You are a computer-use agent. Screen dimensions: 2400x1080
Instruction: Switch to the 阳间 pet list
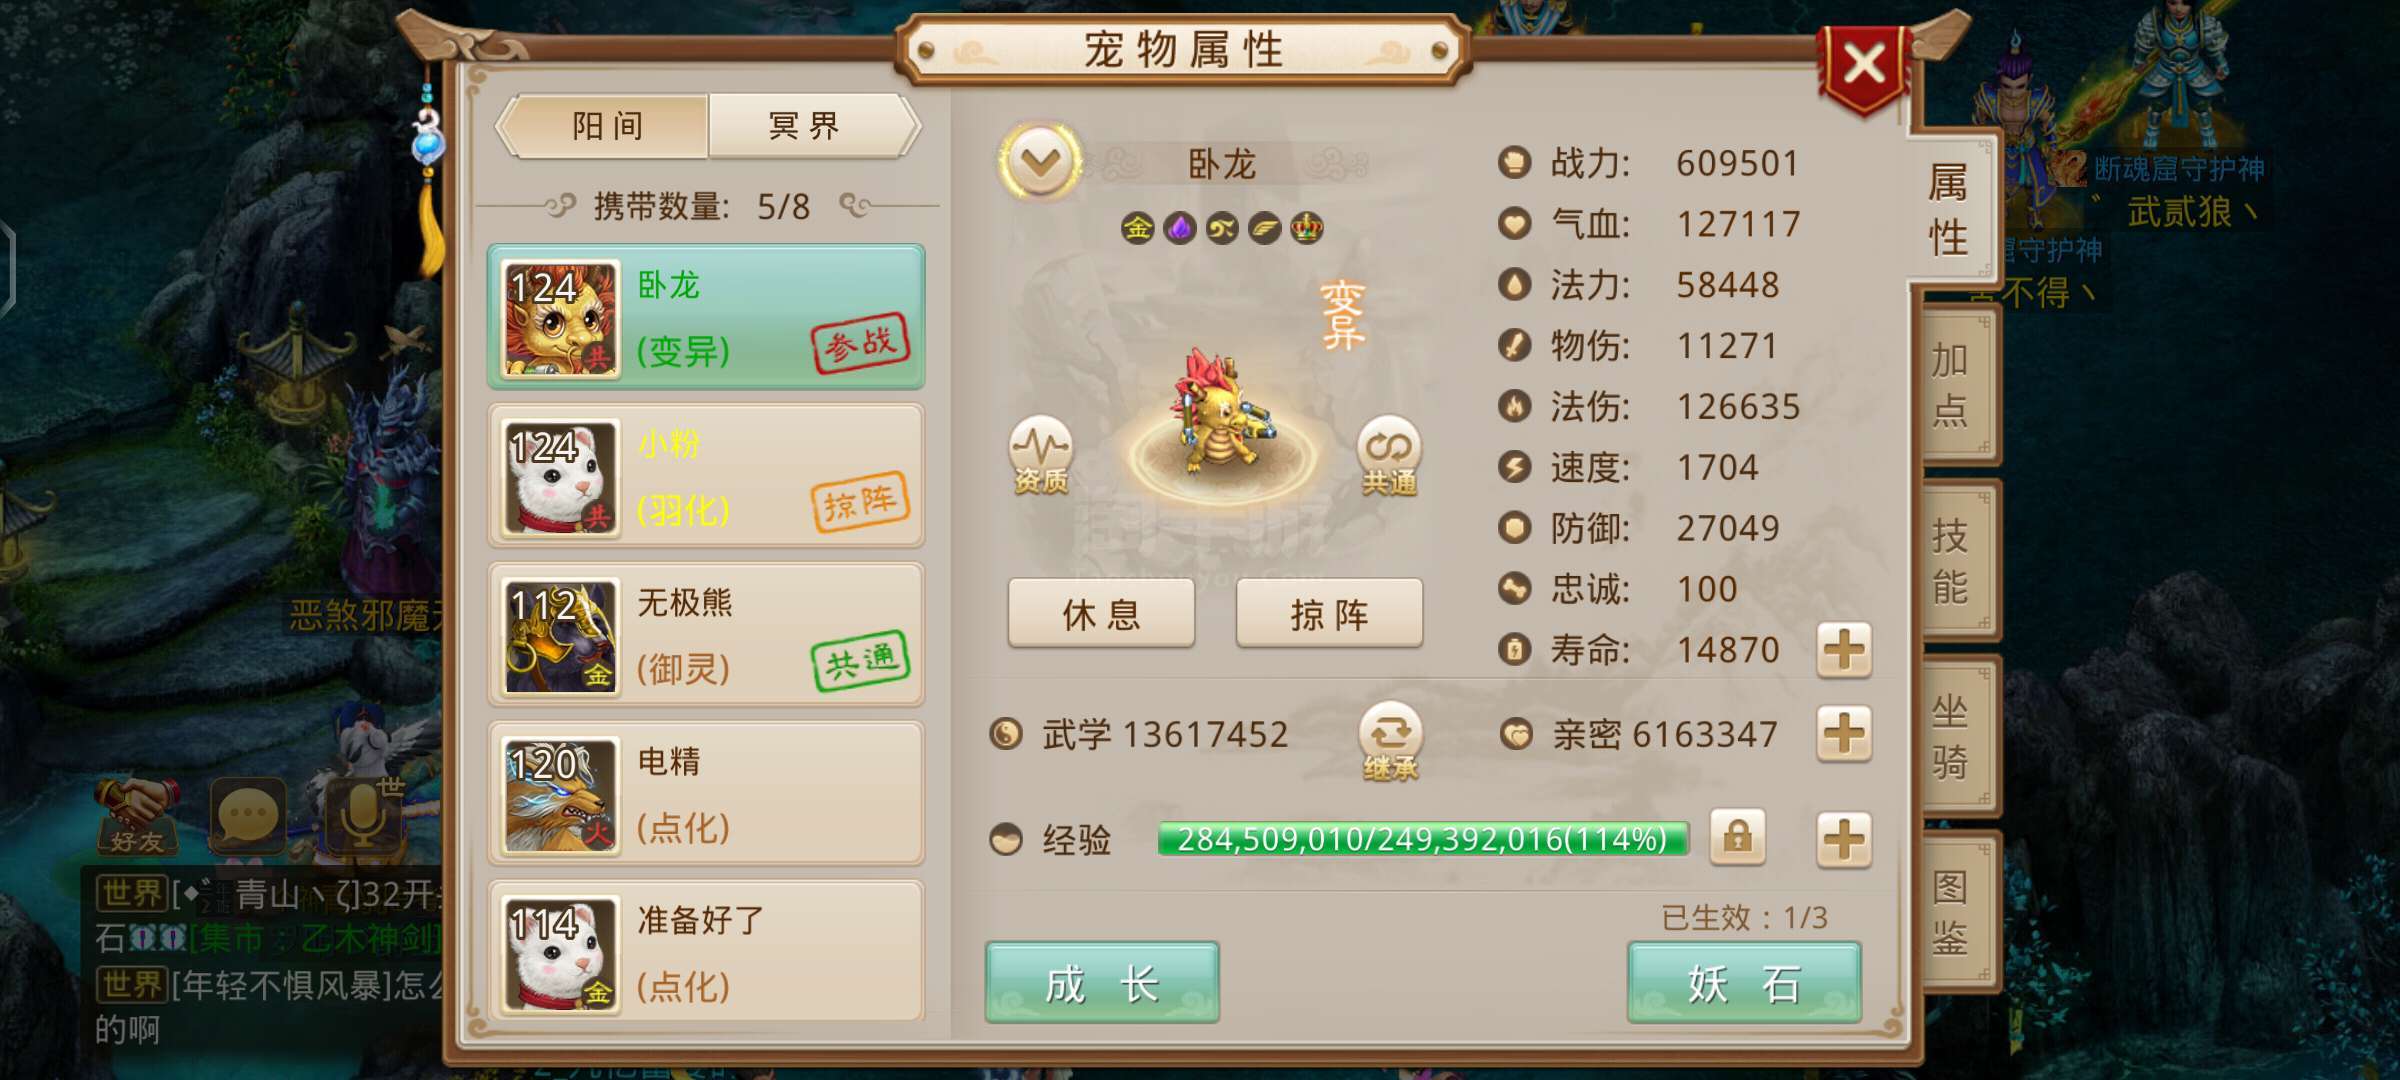(x=604, y=126)
